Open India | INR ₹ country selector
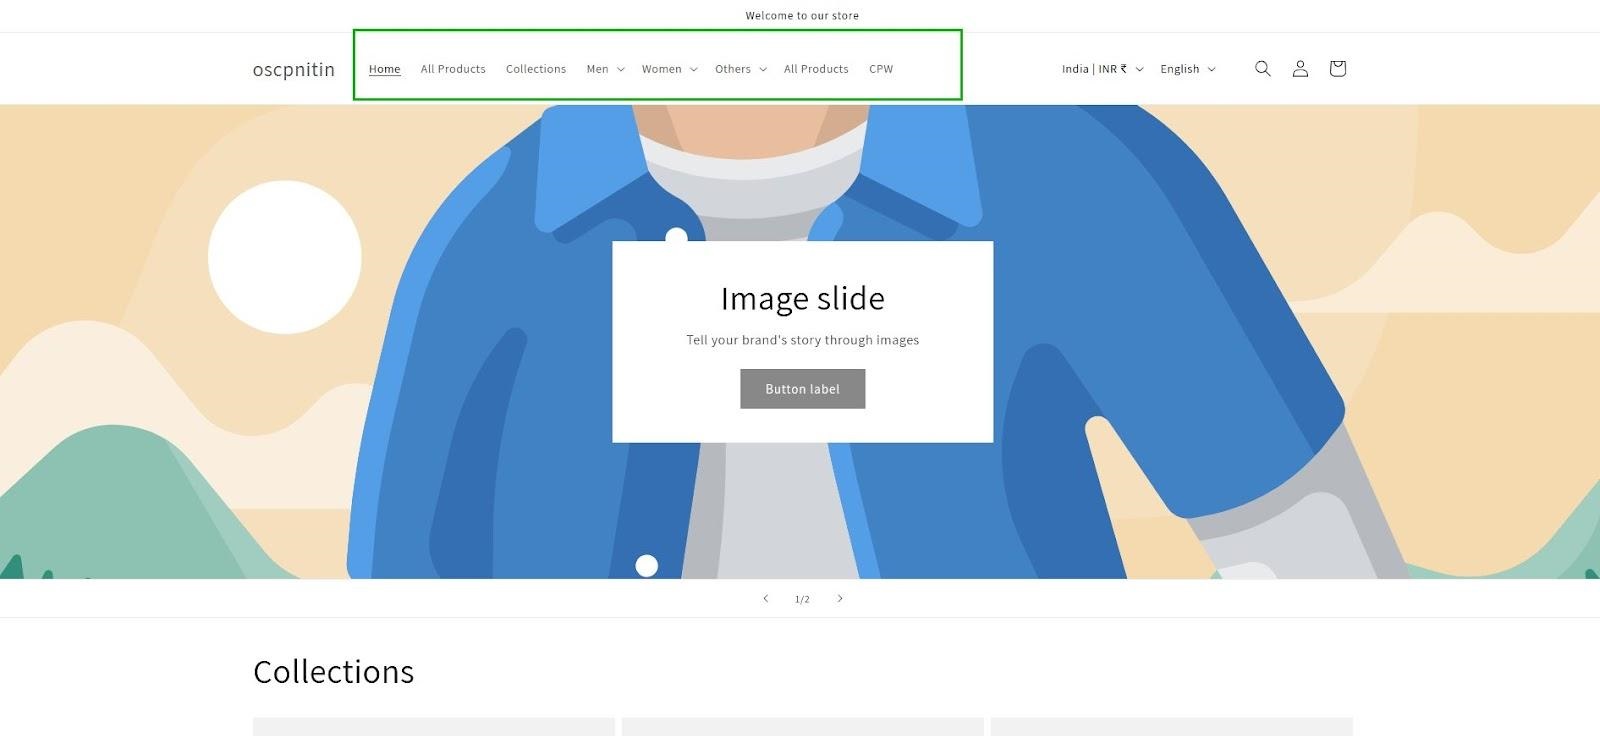 pyautogui.click(x=1102, y=69)
